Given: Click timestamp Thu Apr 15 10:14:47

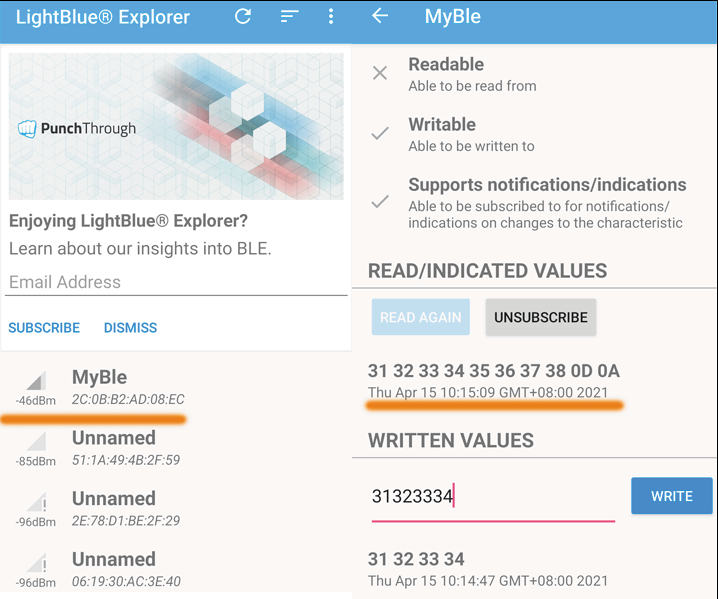Looking at the screenshot, I should (x=488, y=581).
